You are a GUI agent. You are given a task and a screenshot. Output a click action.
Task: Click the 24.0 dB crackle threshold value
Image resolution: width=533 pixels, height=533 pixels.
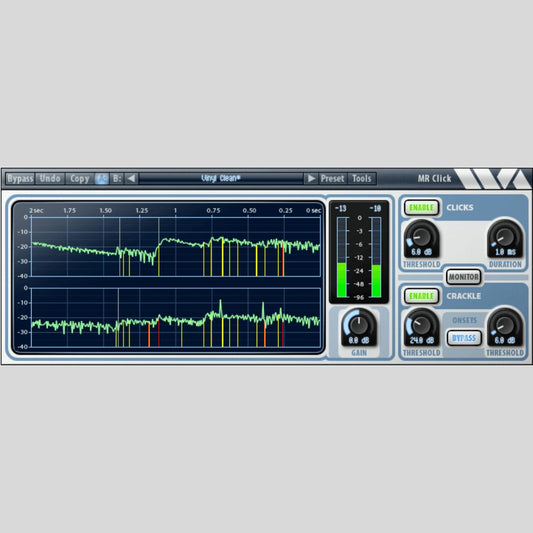point(422,340)
